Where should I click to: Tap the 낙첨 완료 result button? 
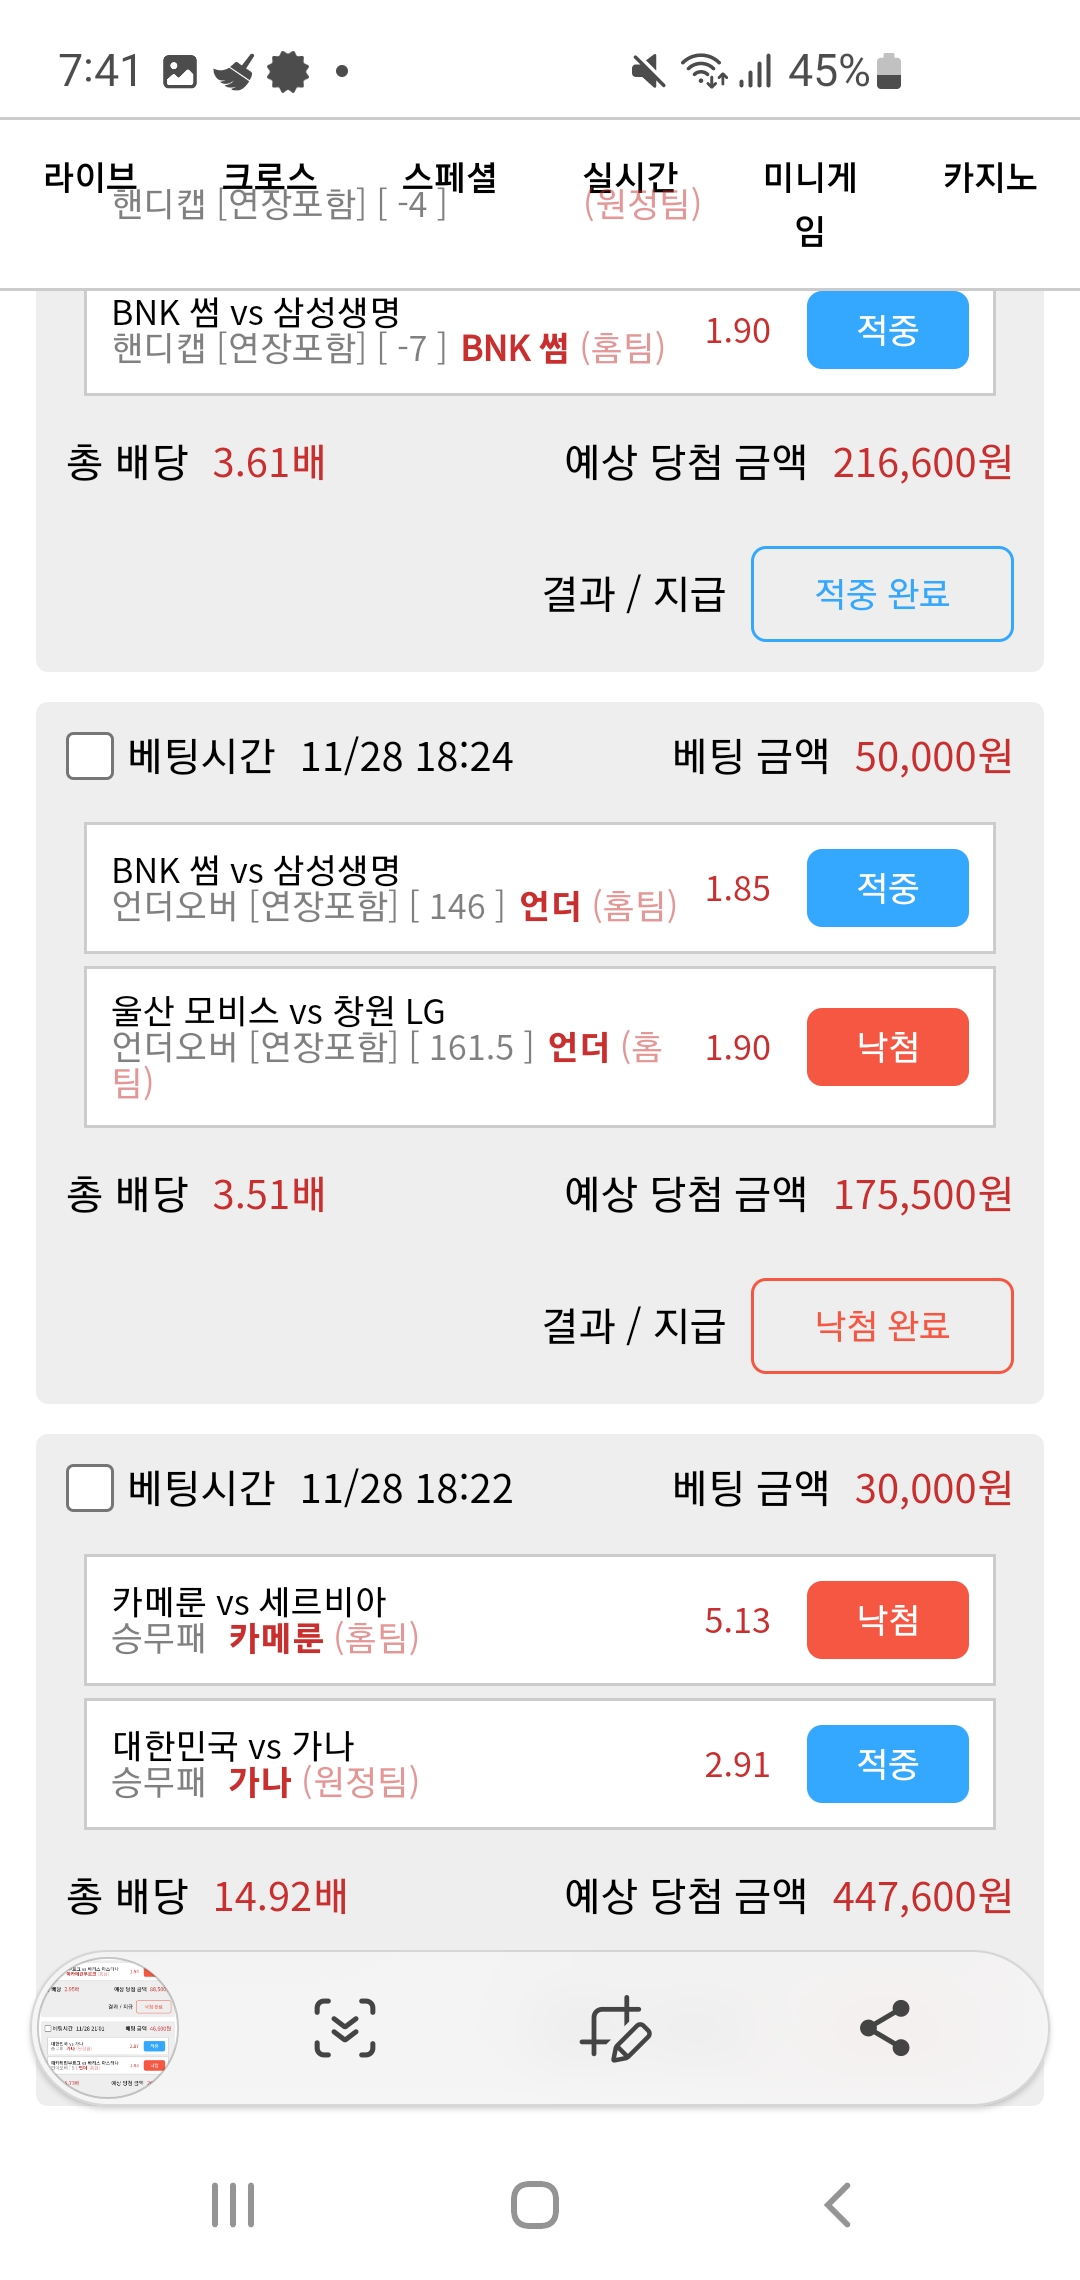click(x=882, y=1326)
